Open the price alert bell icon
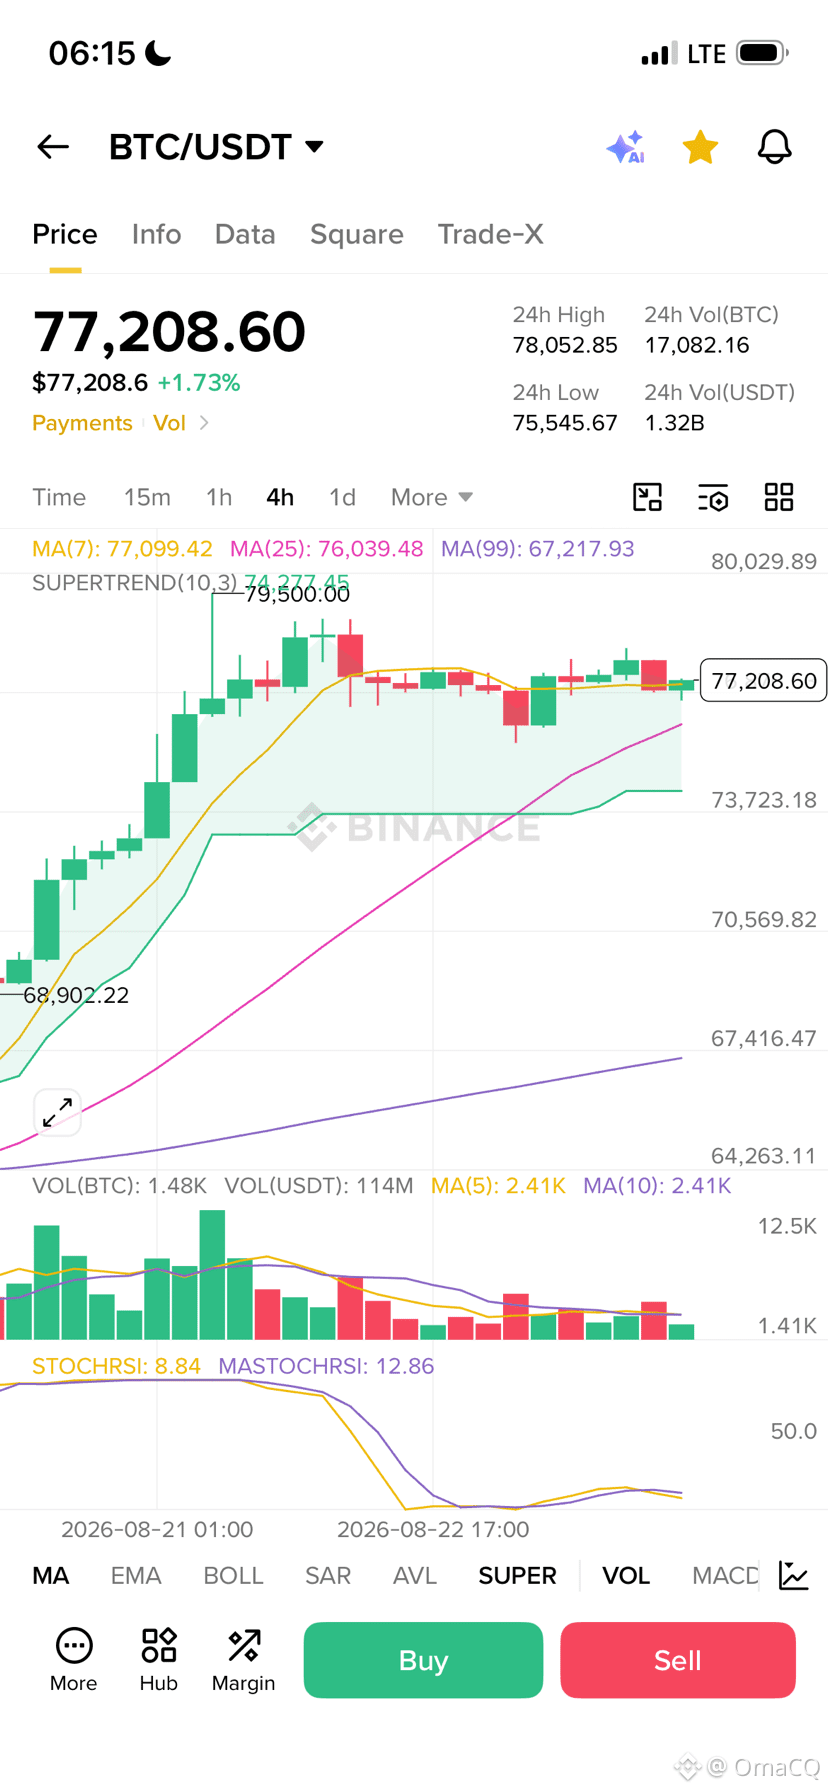Viewport: 828px width, 1792px height. (774, 147)
